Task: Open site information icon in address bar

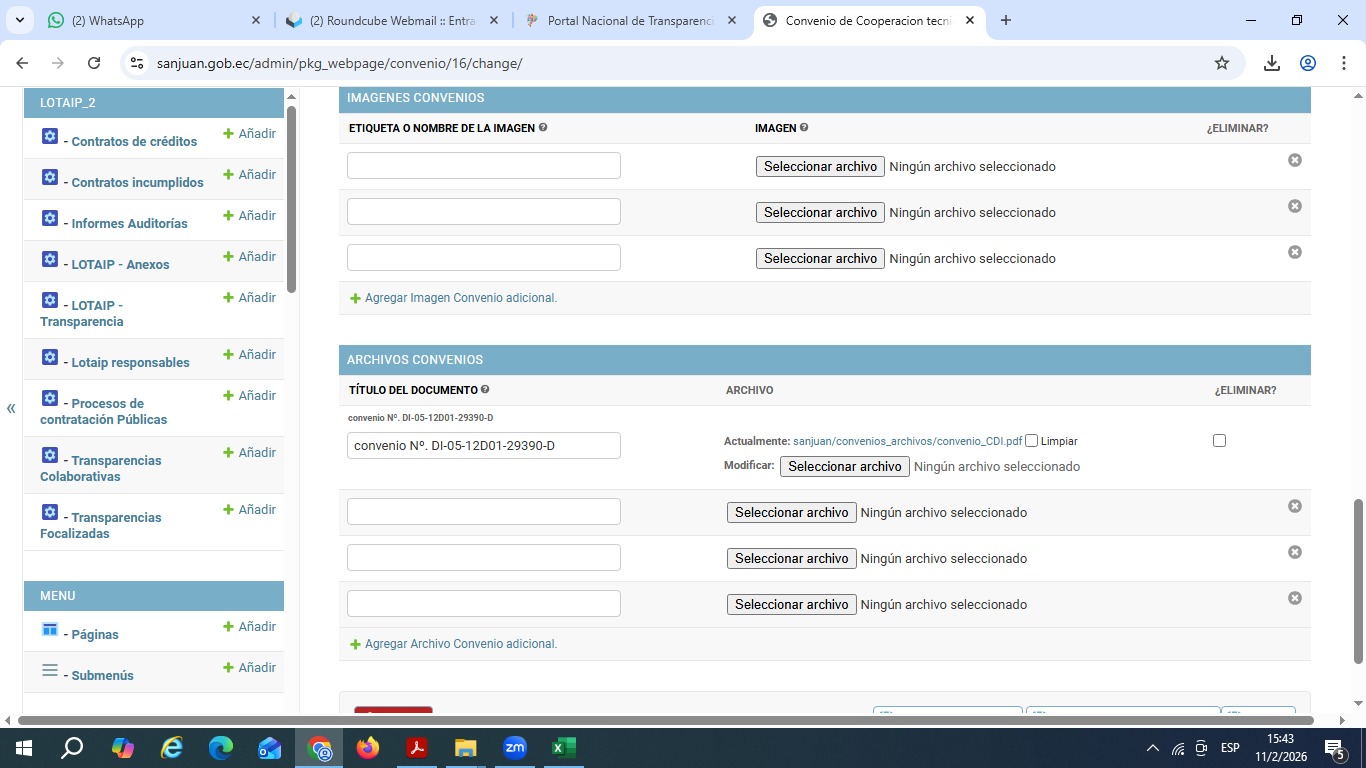Action: (x=137, y=63)
